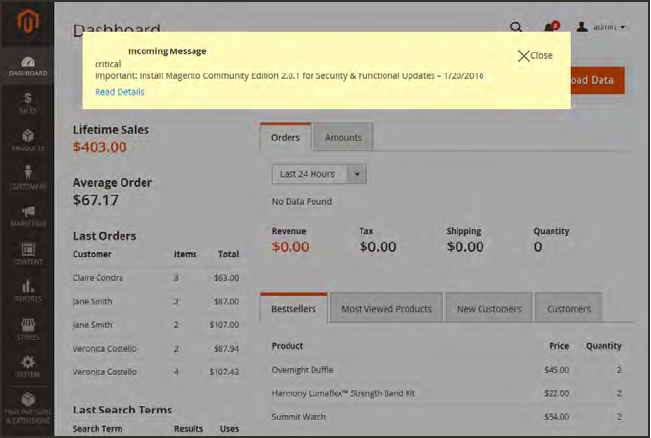Click the Lifetime Sales $403.00 value
651x438 pixels.
point(100,147)
